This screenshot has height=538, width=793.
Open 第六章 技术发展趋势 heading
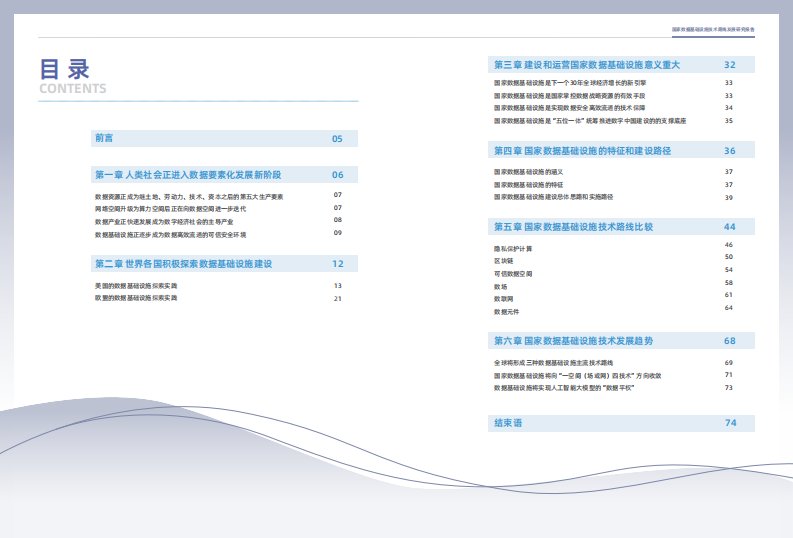coord(573,341)
